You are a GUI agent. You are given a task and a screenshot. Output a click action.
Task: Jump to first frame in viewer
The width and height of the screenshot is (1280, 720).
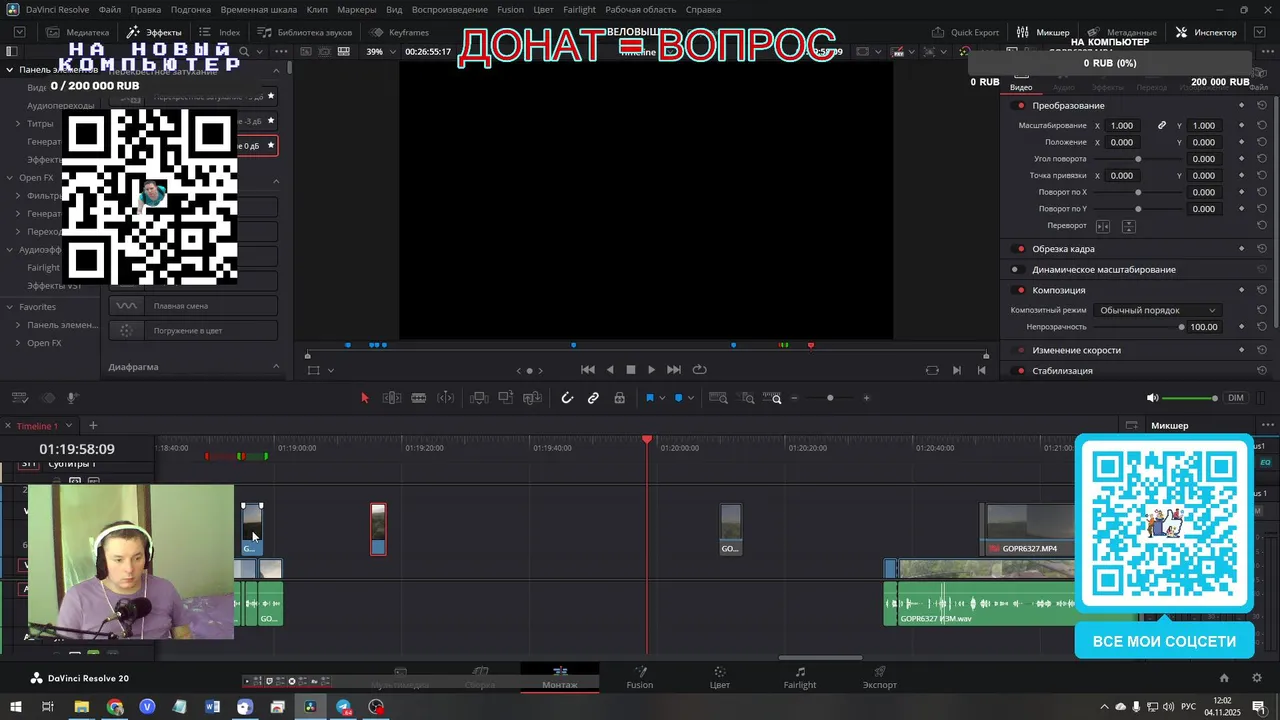tap(588, 370)
